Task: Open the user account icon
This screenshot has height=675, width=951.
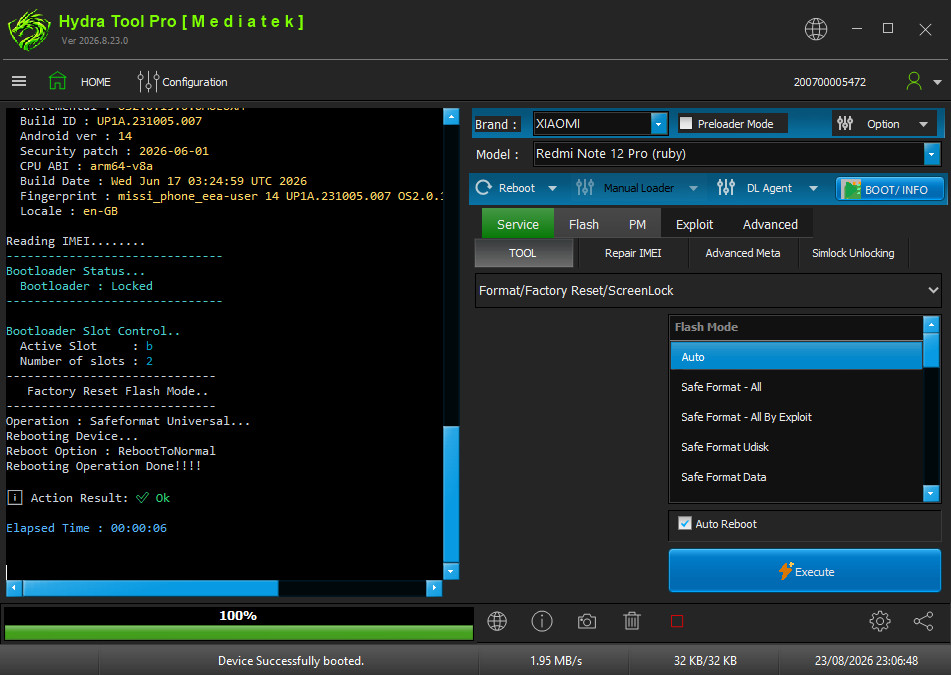Action: tap(913, 81)
